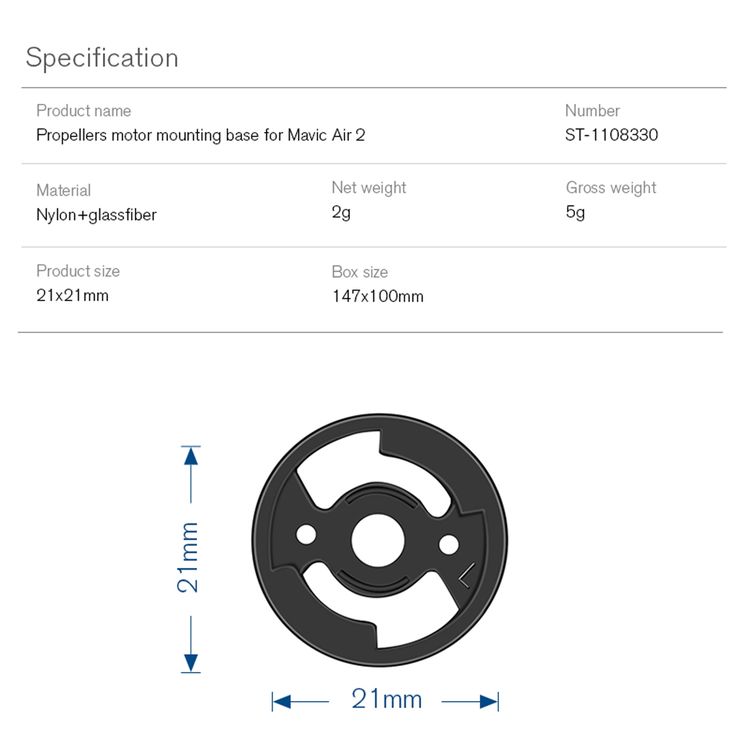750x750 pixels.
Task: Click the 21x21mm product size value
Action: point(73,295)
